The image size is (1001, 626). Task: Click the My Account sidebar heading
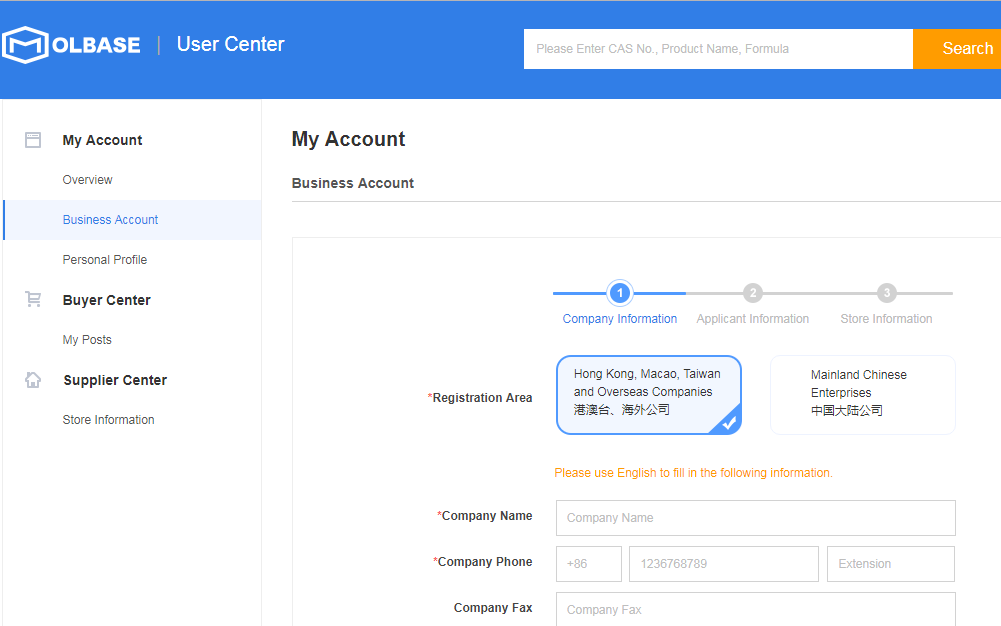click(x=102, y=140)
